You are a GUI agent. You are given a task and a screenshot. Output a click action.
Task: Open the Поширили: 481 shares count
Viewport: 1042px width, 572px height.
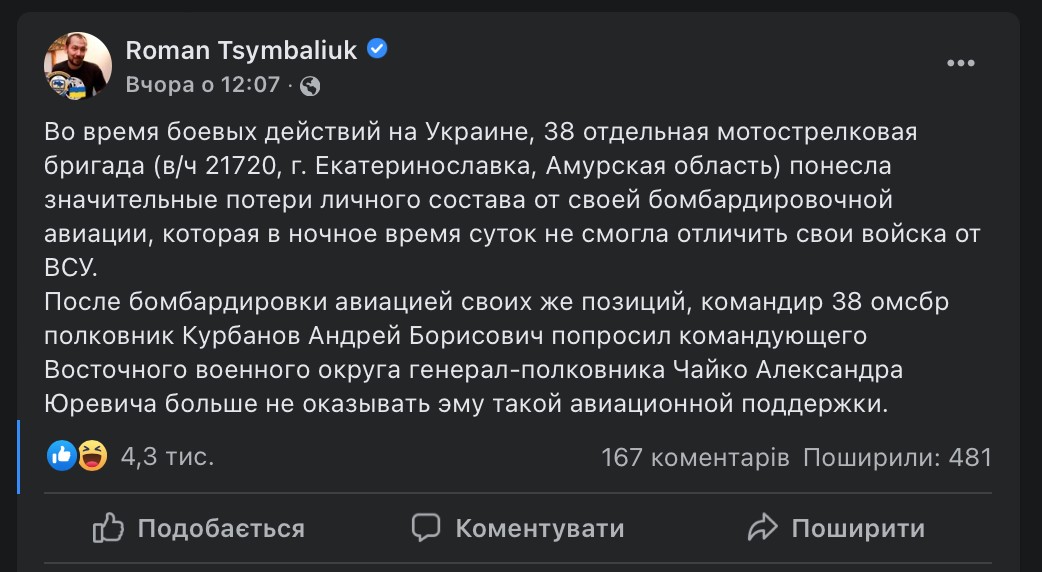tap(897, 457)
